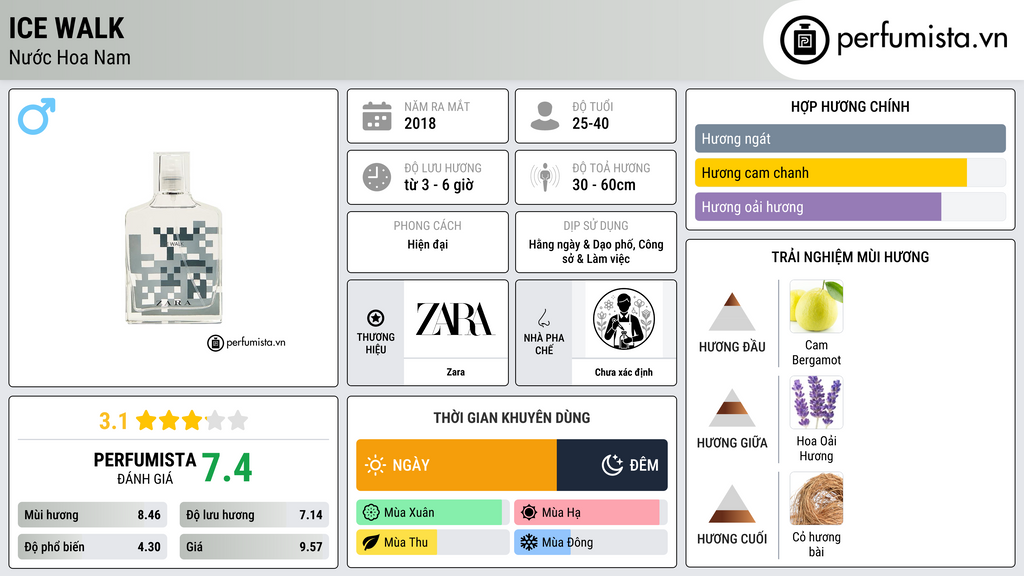
Task: Click the Cỏ hương bài note image
Action: [816, 498]
